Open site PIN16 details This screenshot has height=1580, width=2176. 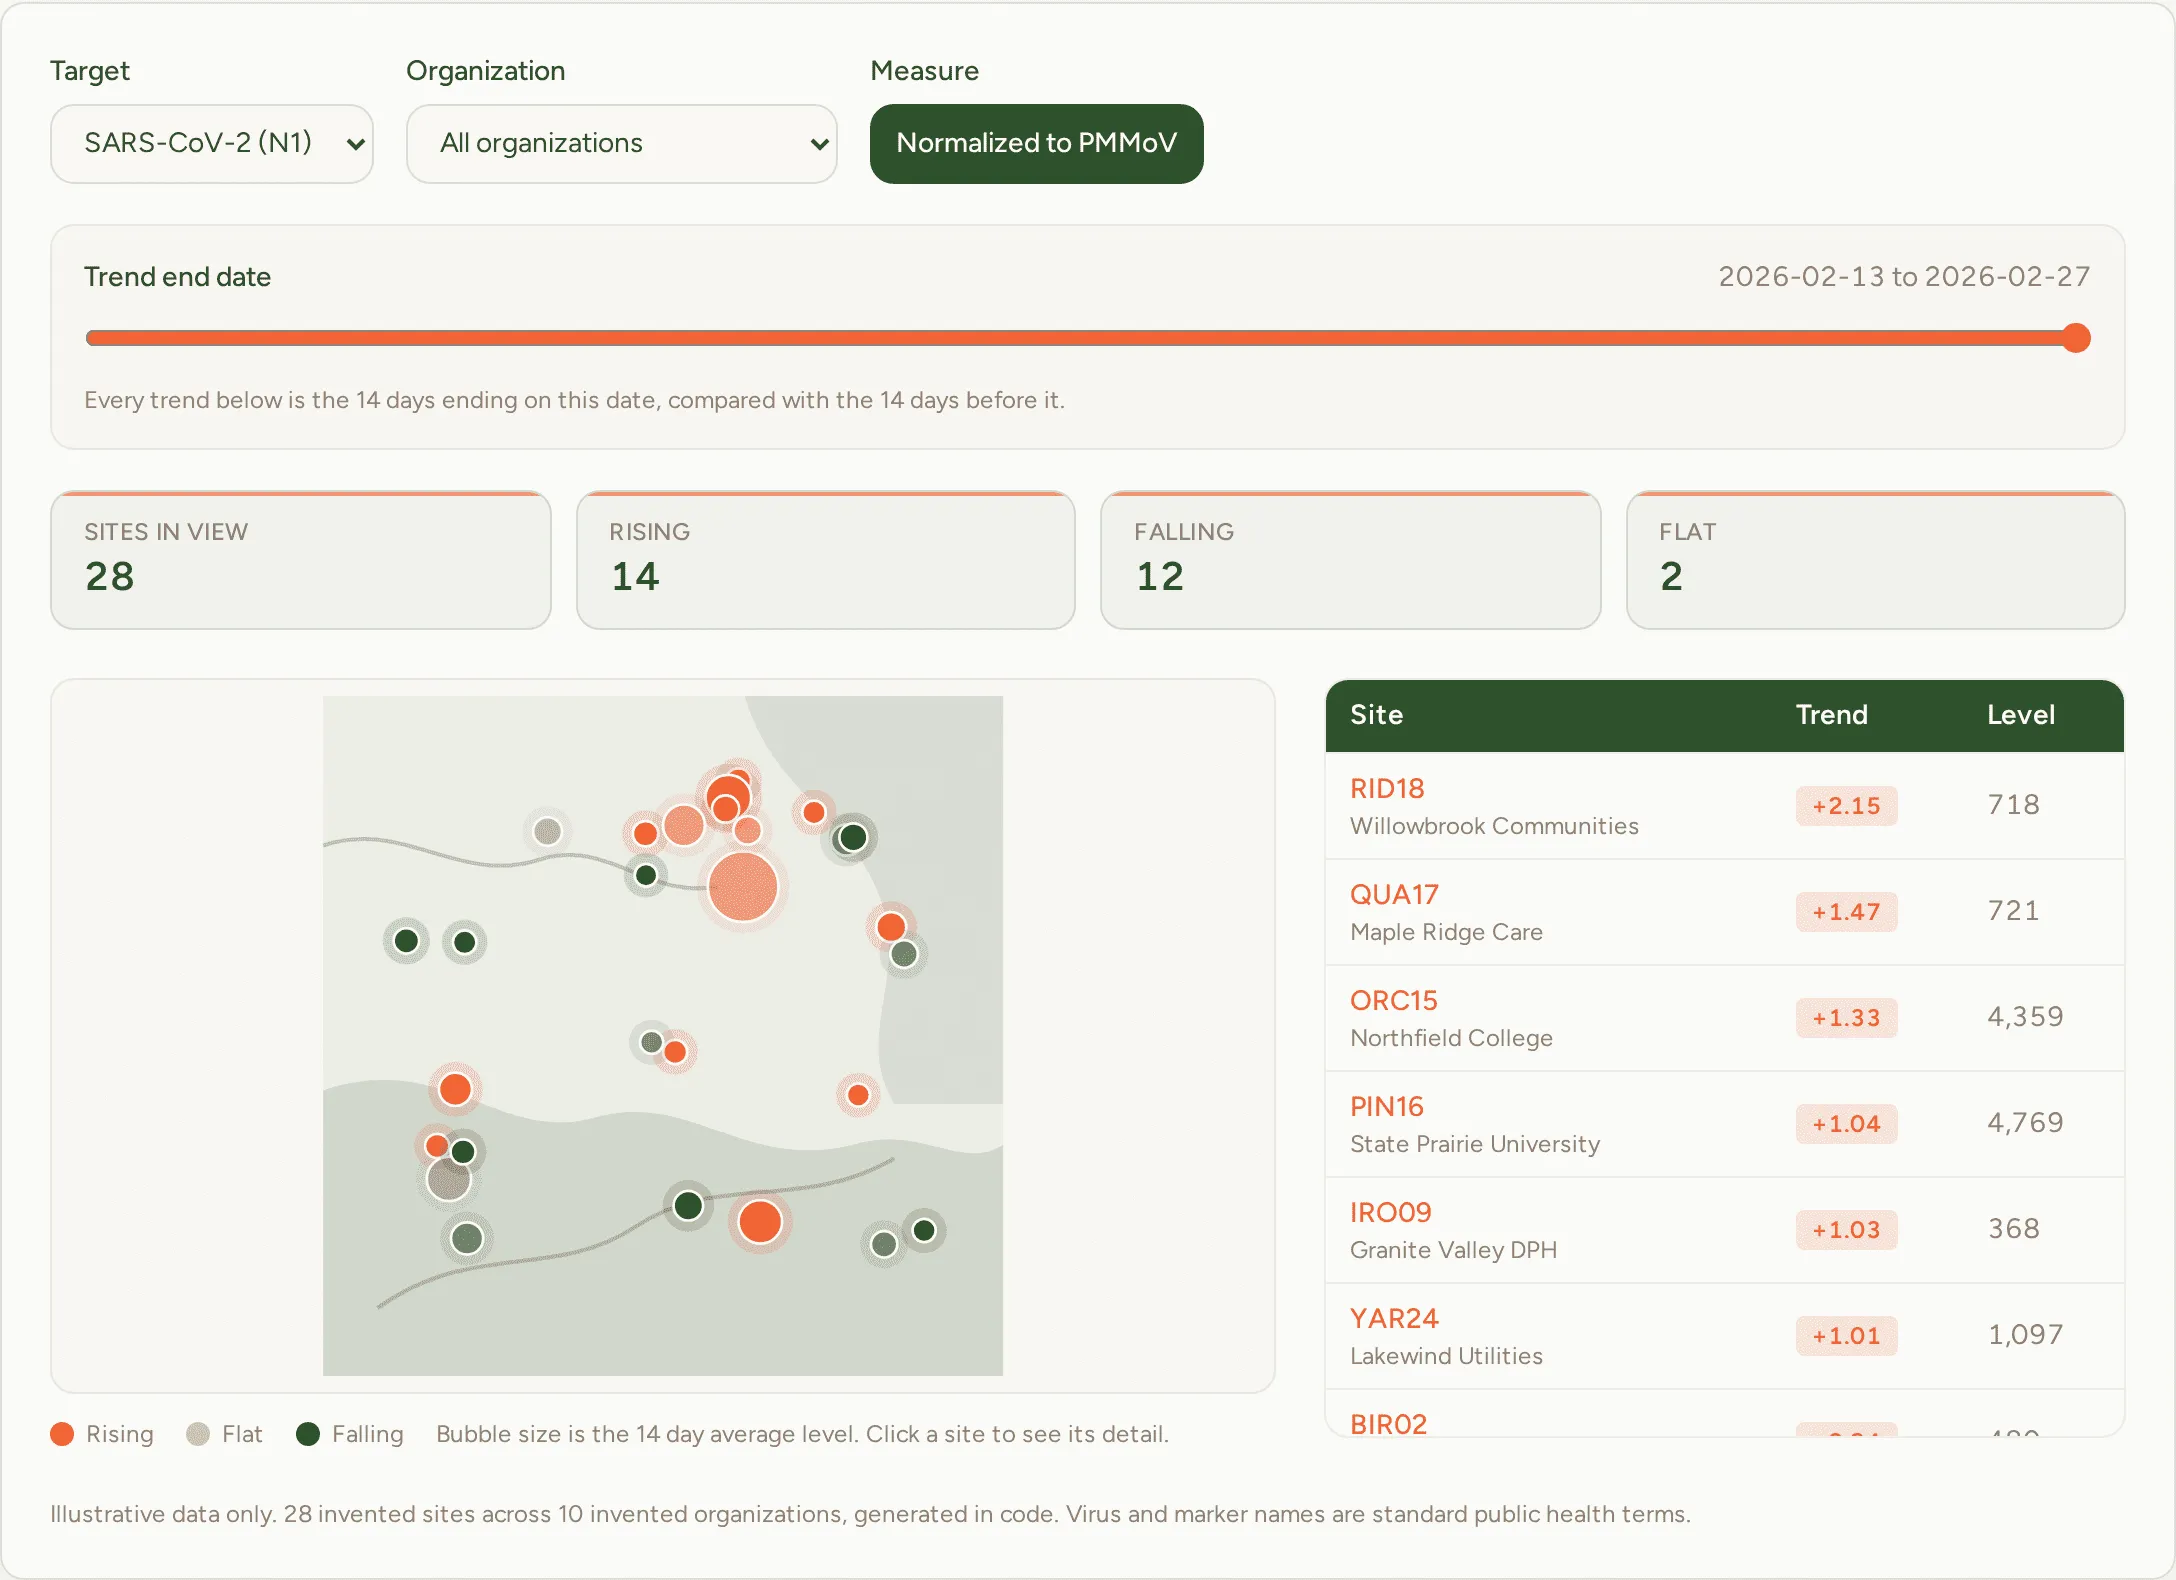1386,1106
